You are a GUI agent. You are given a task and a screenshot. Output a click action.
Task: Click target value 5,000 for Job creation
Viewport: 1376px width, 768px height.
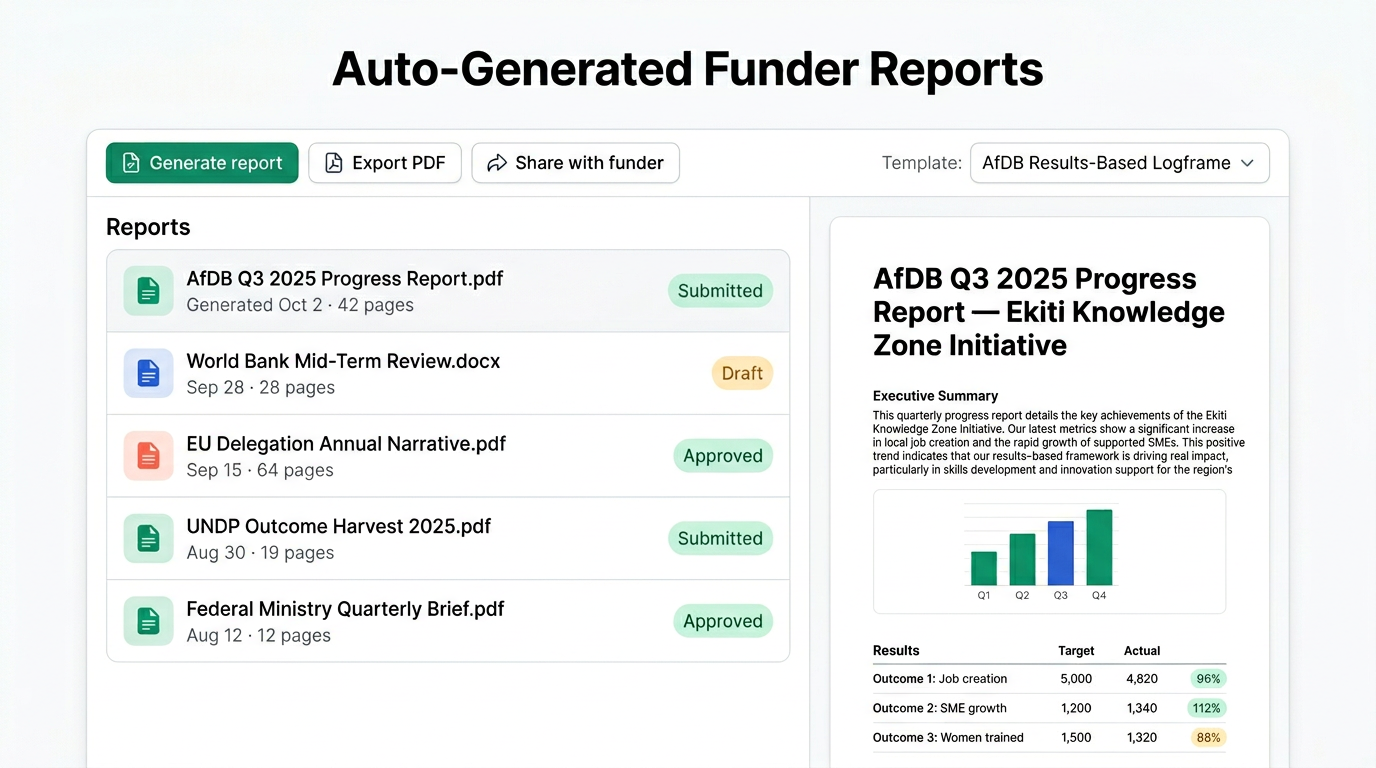pyautogui.click(x=1076, y=679)
